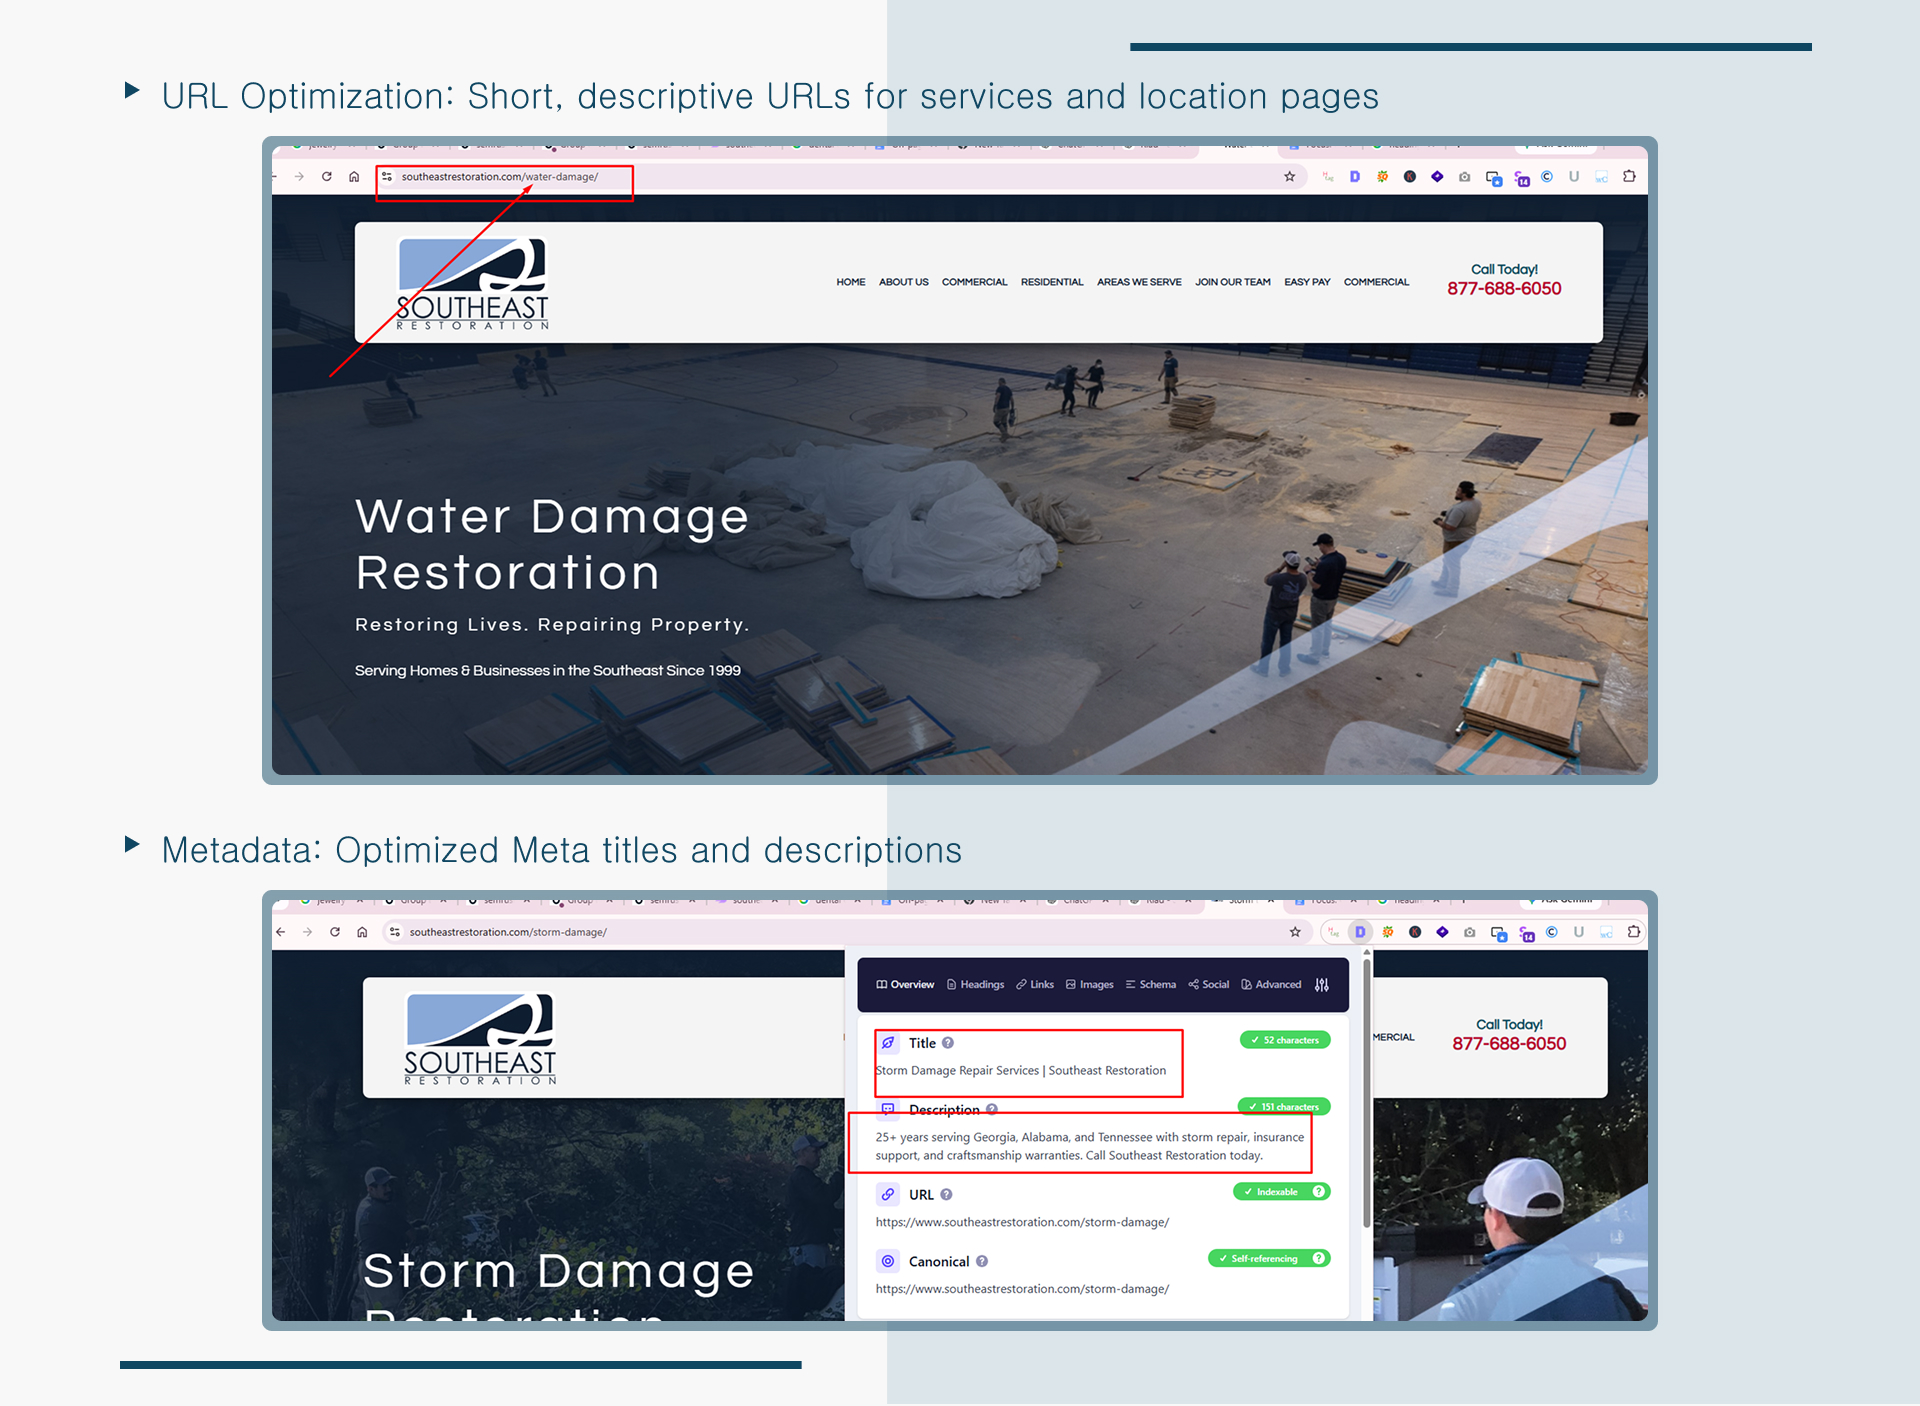Open Schema tab in SEO panel
Screen dimensions: 1920x1406
coord(1151,985)
